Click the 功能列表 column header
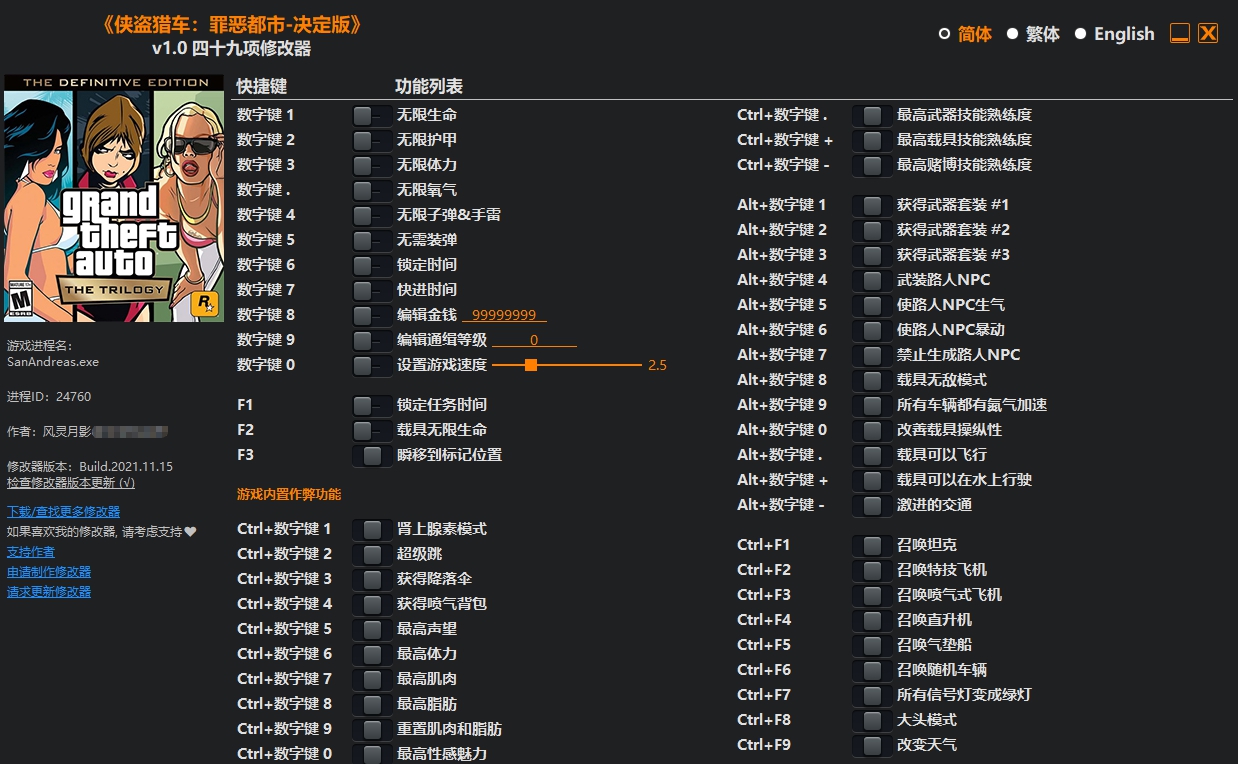 click(x=429, y=87)
